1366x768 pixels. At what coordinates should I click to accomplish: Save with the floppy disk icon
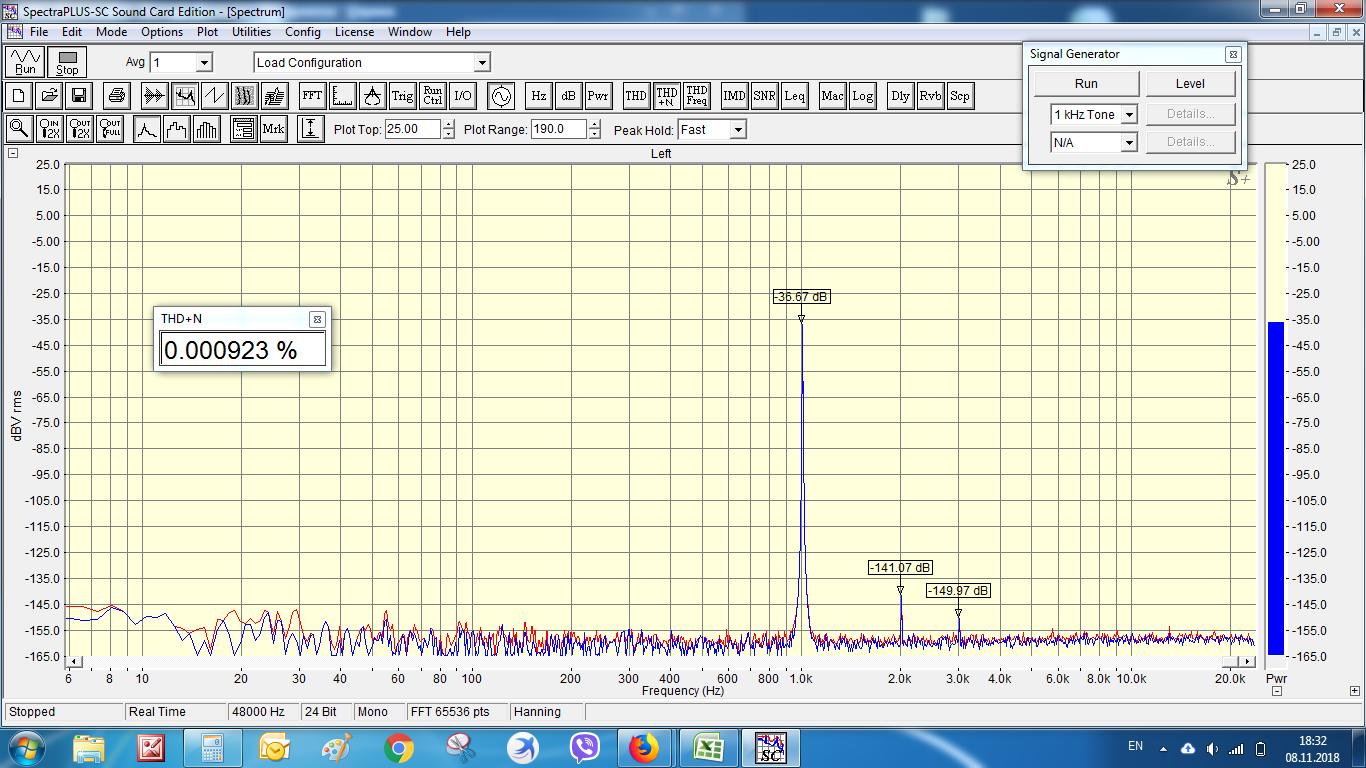pyautogui.click(x=79, y=96)
